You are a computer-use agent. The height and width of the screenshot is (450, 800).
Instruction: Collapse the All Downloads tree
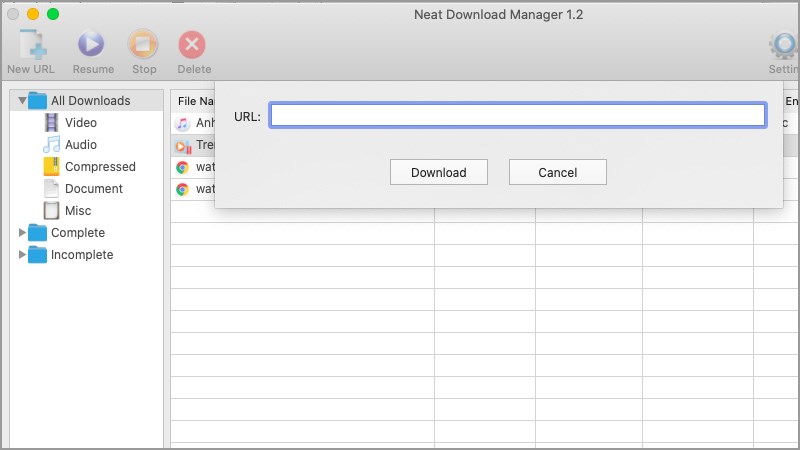22,101
